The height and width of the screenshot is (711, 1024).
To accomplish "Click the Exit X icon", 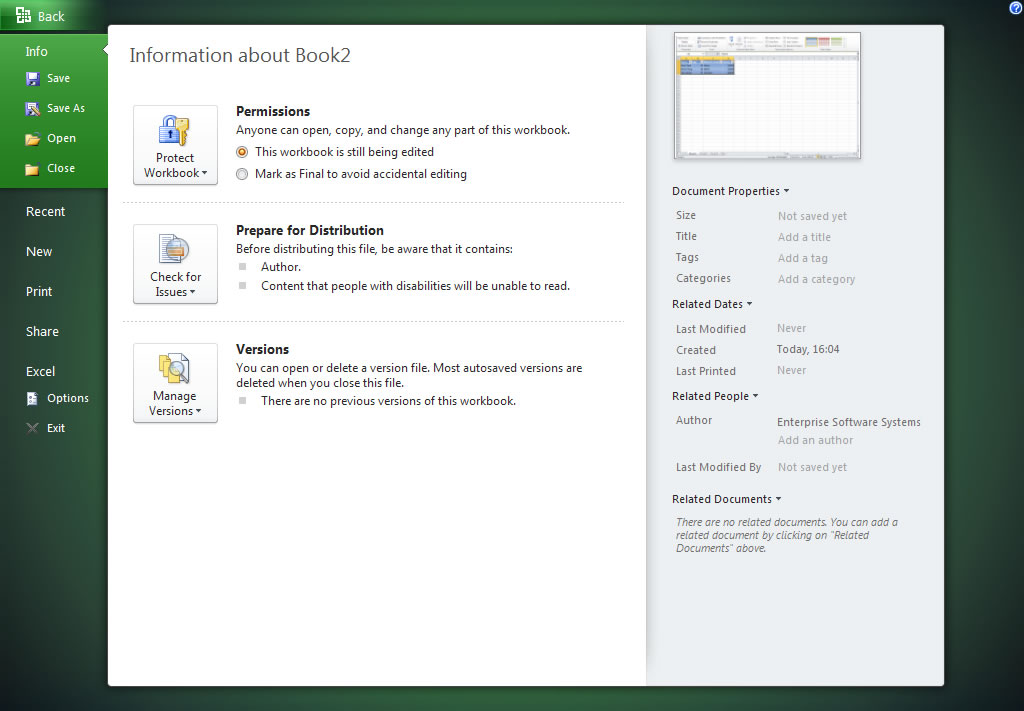I will click(33, 428).
